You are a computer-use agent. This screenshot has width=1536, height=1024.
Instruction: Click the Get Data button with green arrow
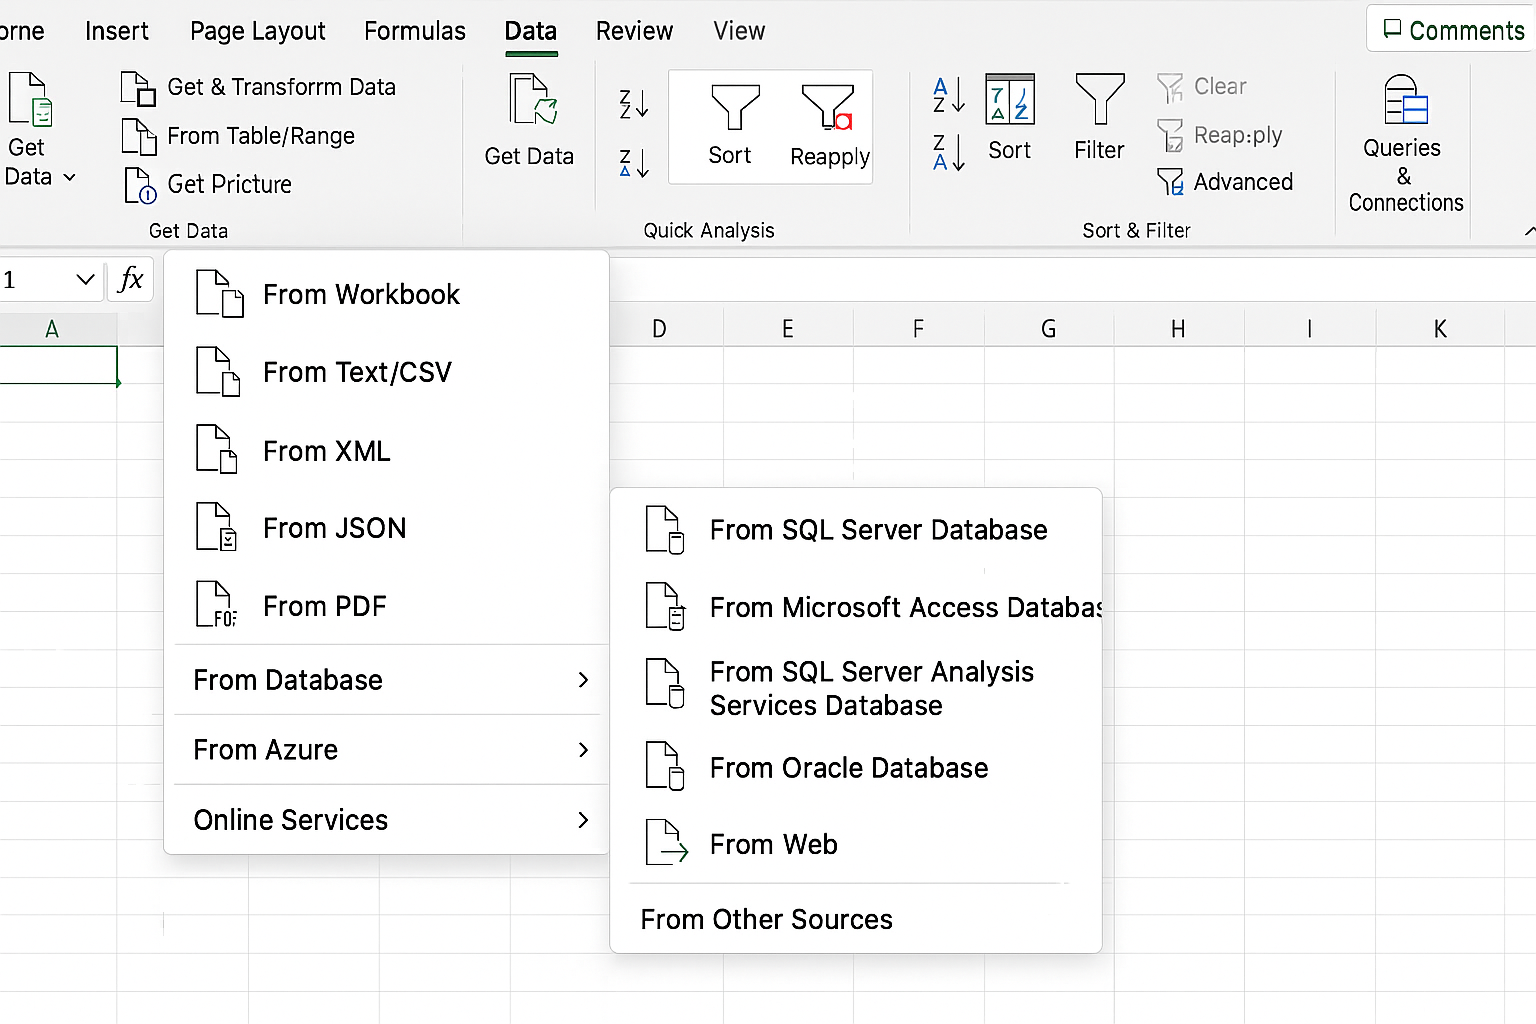529,120
